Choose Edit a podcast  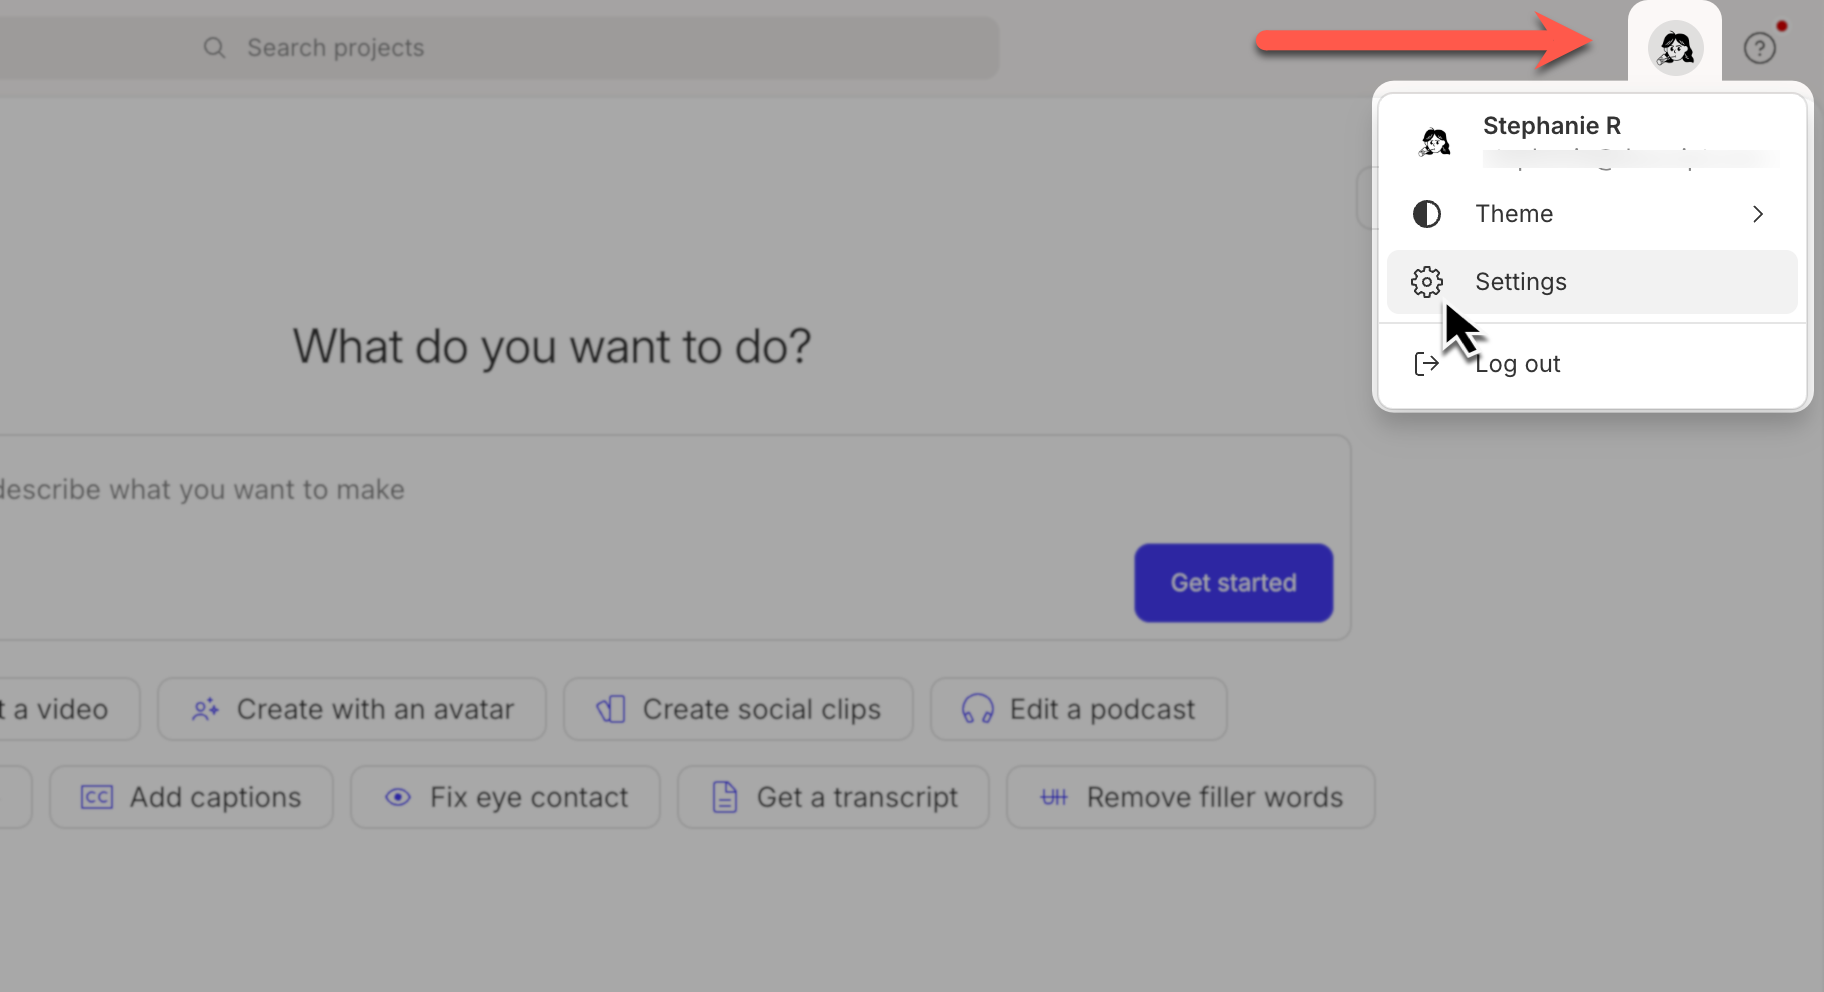coord(1079,710)
